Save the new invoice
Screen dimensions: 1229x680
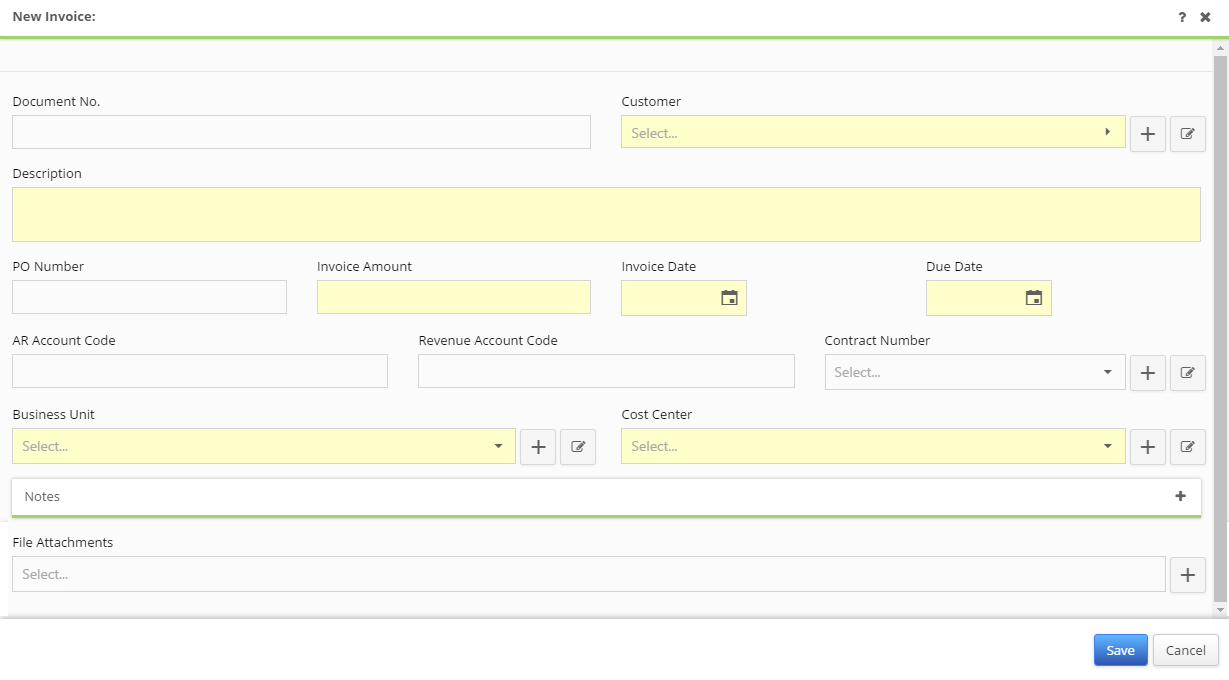(1120, 649)
